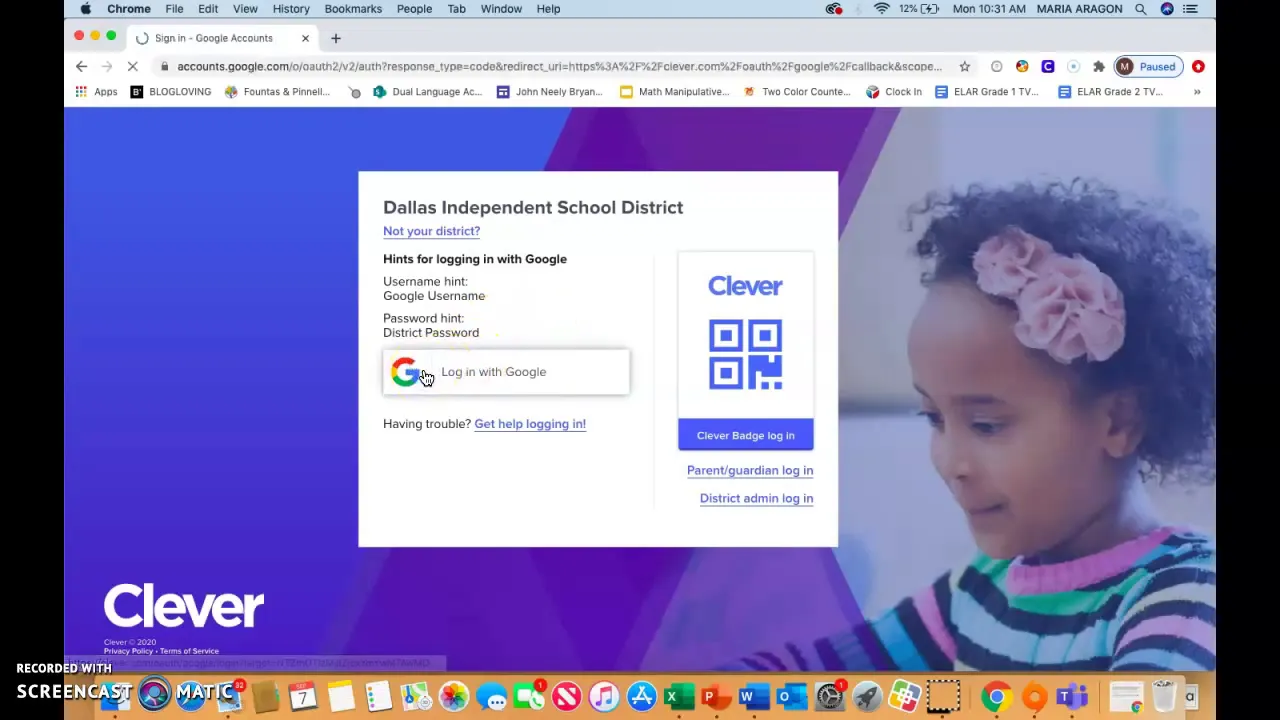This screenshot has width=1280, height=720.
Task: Launch Music app from the Dock
Action: (604, 696)
